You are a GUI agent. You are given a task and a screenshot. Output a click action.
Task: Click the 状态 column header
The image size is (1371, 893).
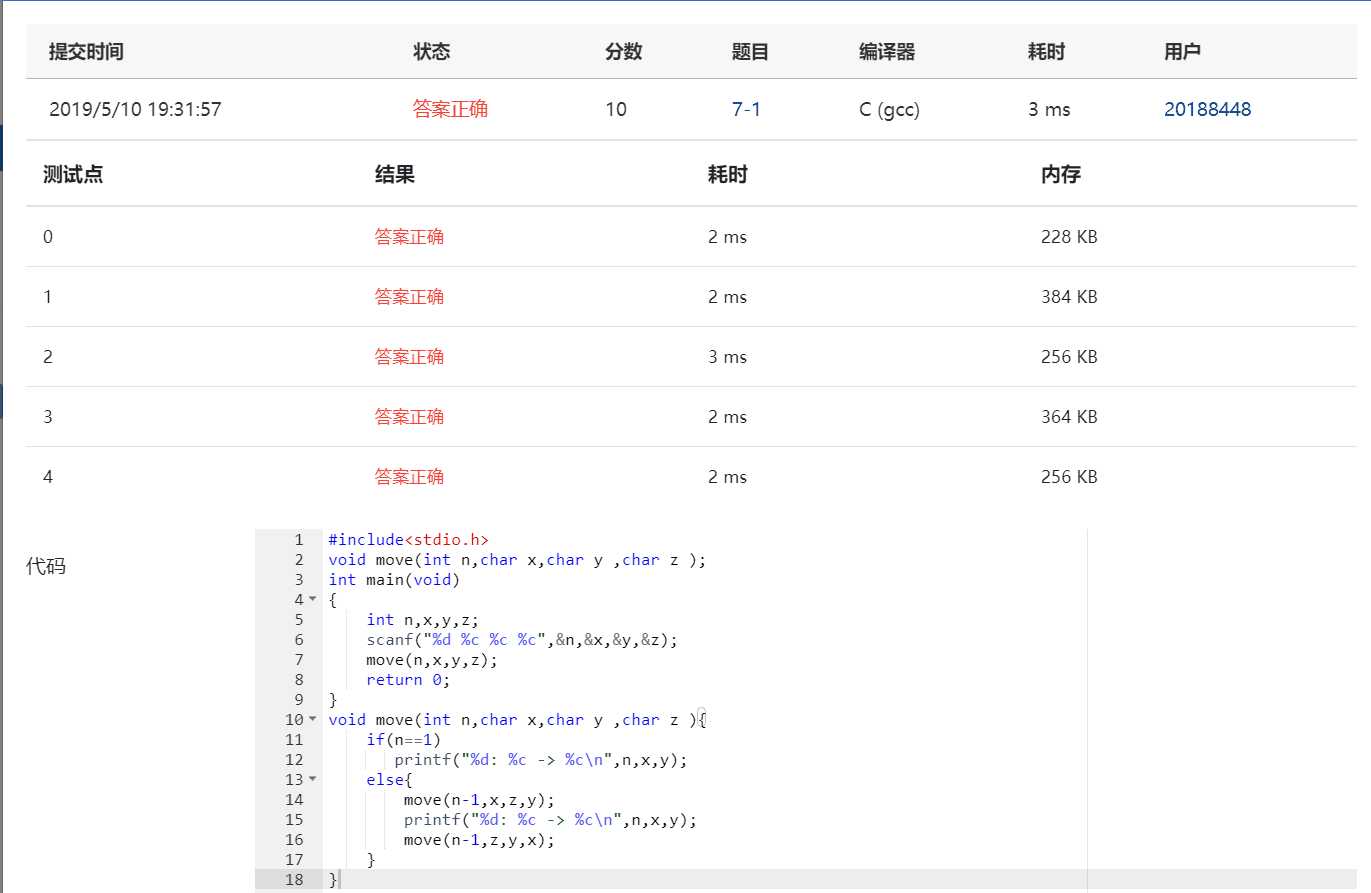(x=432, y=52)
